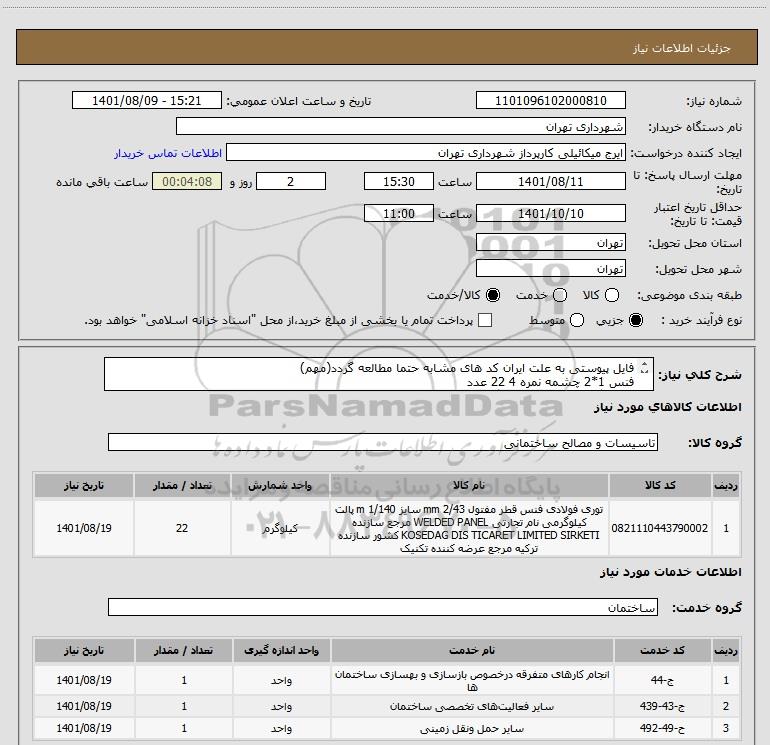Click the buyer name field شهرداری تهران

coord(401,126)
